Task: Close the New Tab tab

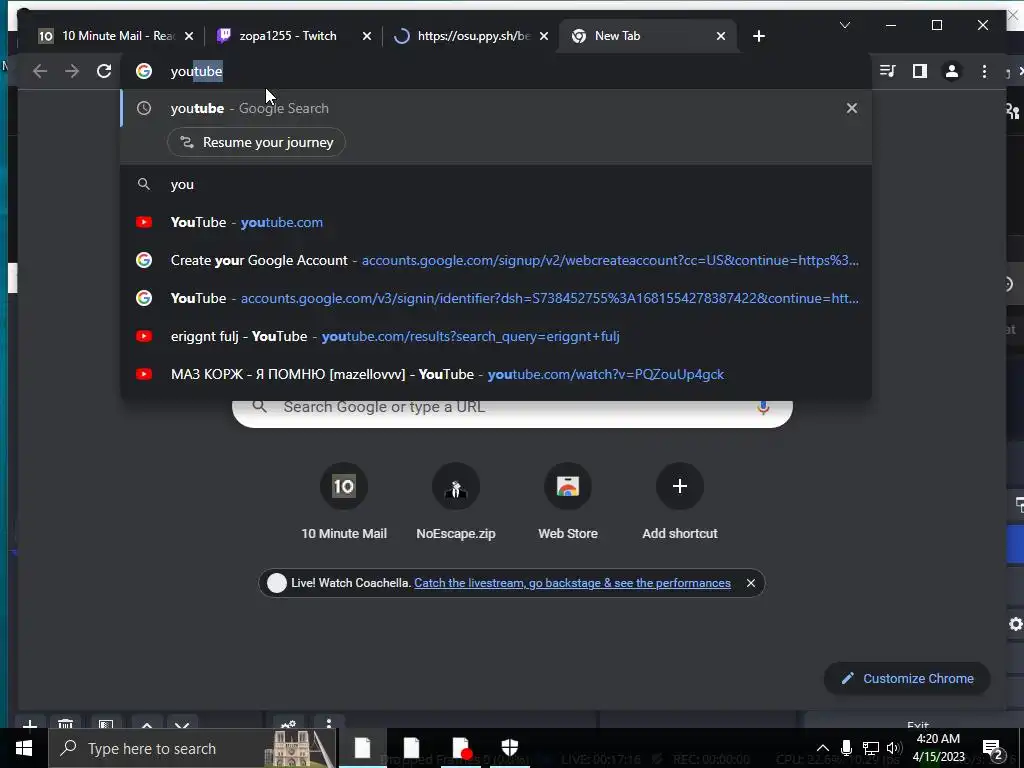Action: click(720, 36)
